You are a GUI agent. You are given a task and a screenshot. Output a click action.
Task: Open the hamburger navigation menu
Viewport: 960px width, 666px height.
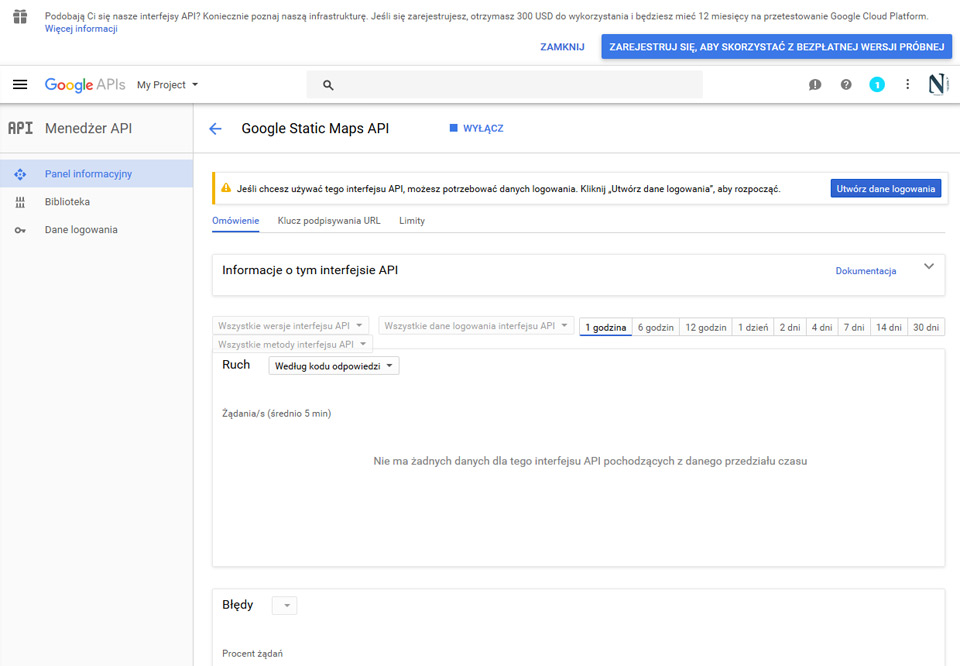20,84
